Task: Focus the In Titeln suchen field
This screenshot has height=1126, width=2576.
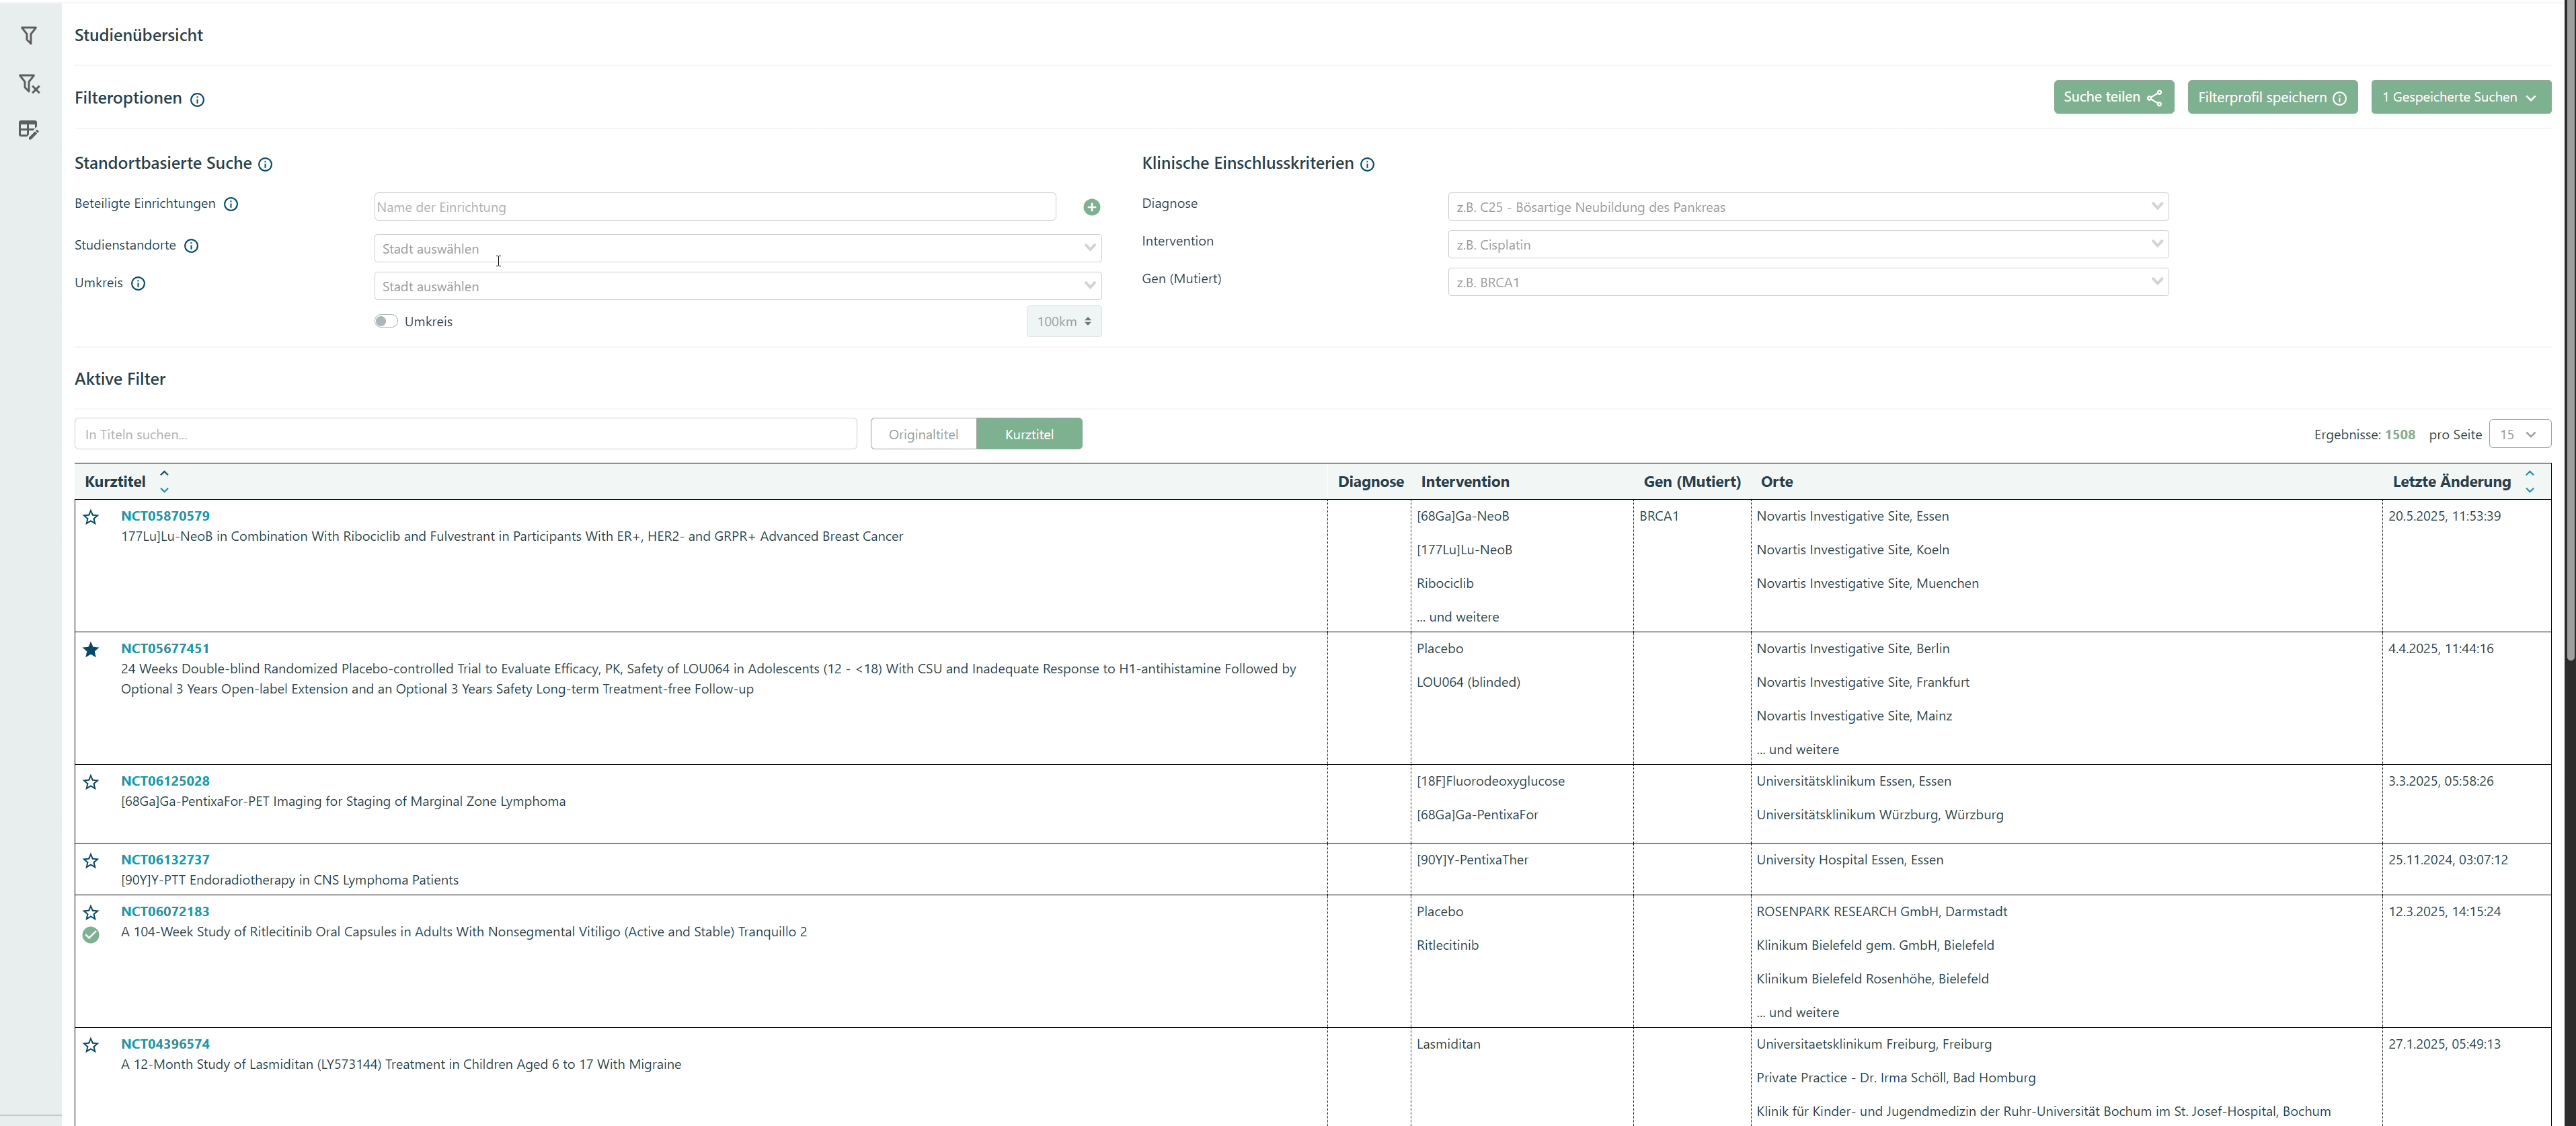Action: (465, 434)
